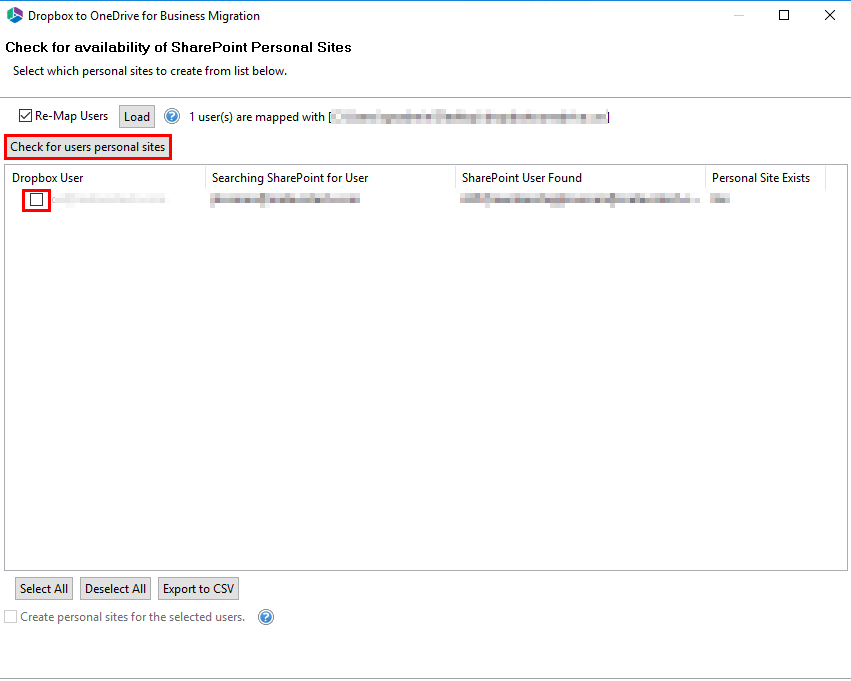
Task: Open help beside the create personal sites option
Action: 265,617
